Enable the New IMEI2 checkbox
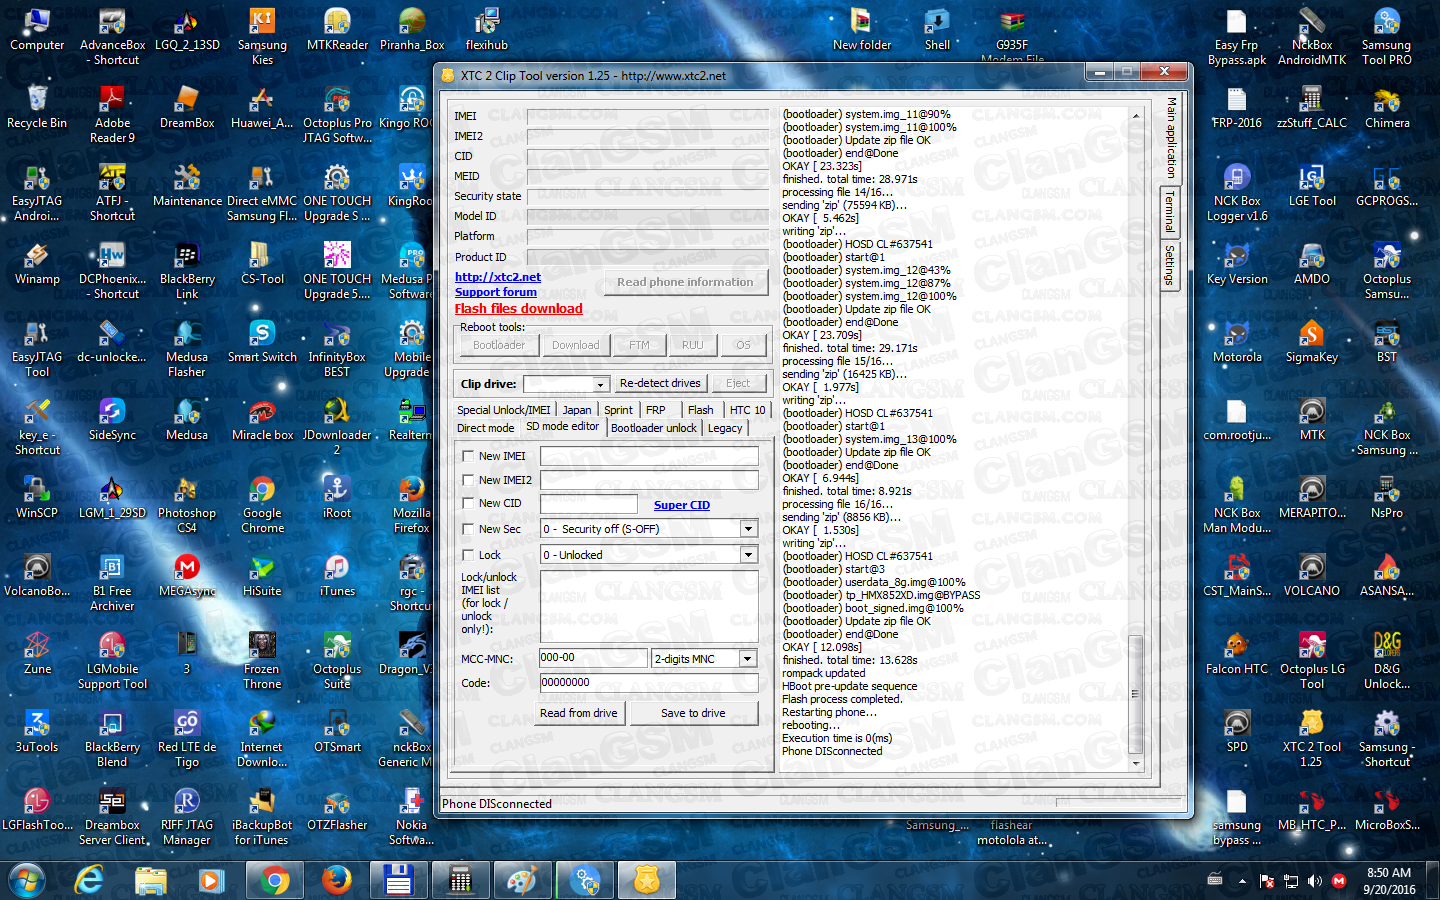The width and height of the screenshot is (1440, 900). [x=468, y=480]
